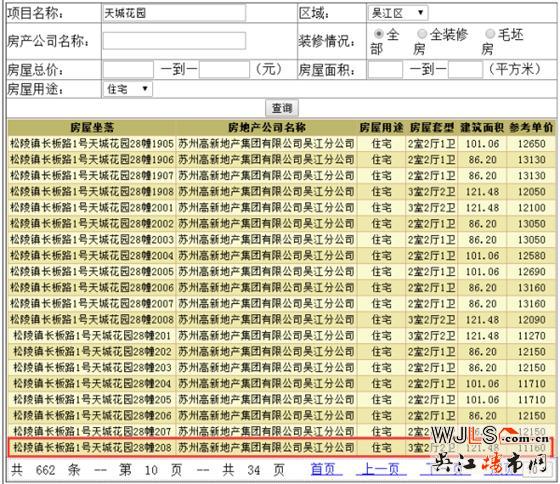Click the 参考单价 column header

point(531,128)
